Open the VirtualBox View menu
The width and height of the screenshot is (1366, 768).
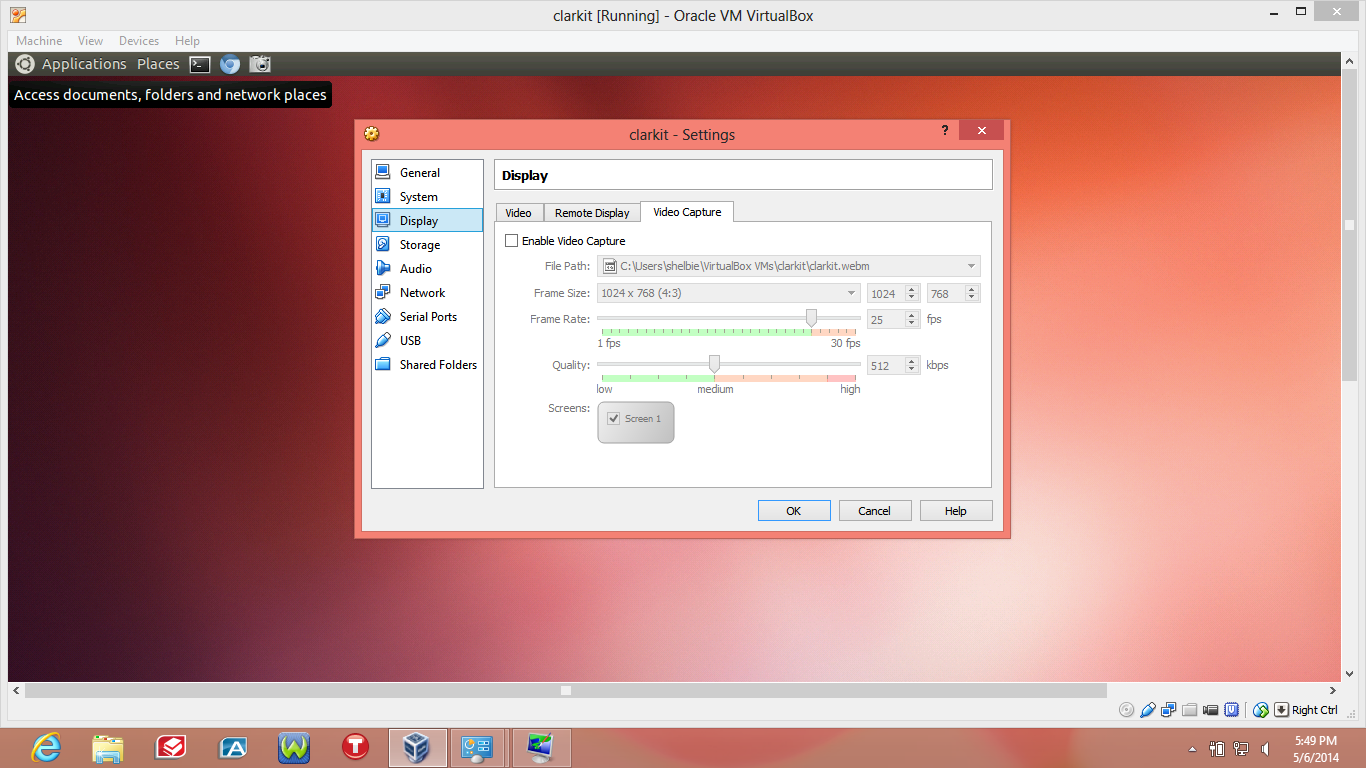(91, 41)
